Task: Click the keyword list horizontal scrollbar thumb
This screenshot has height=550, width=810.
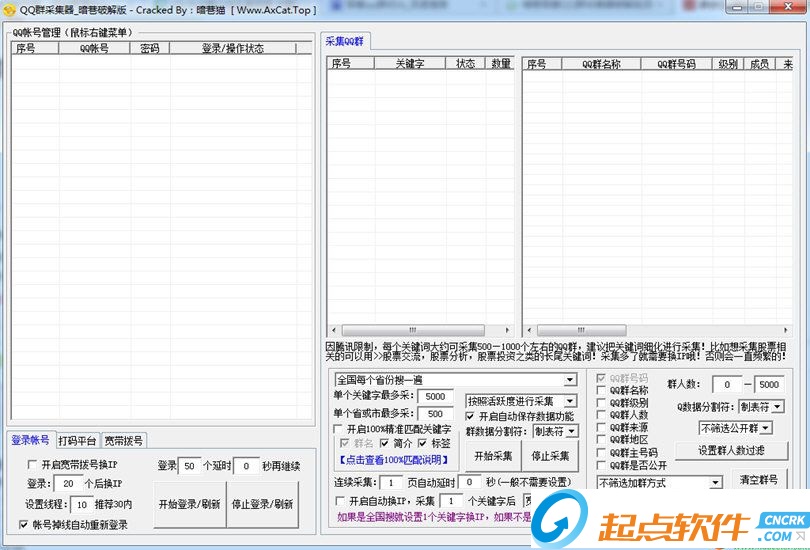Action: point(413,329)
